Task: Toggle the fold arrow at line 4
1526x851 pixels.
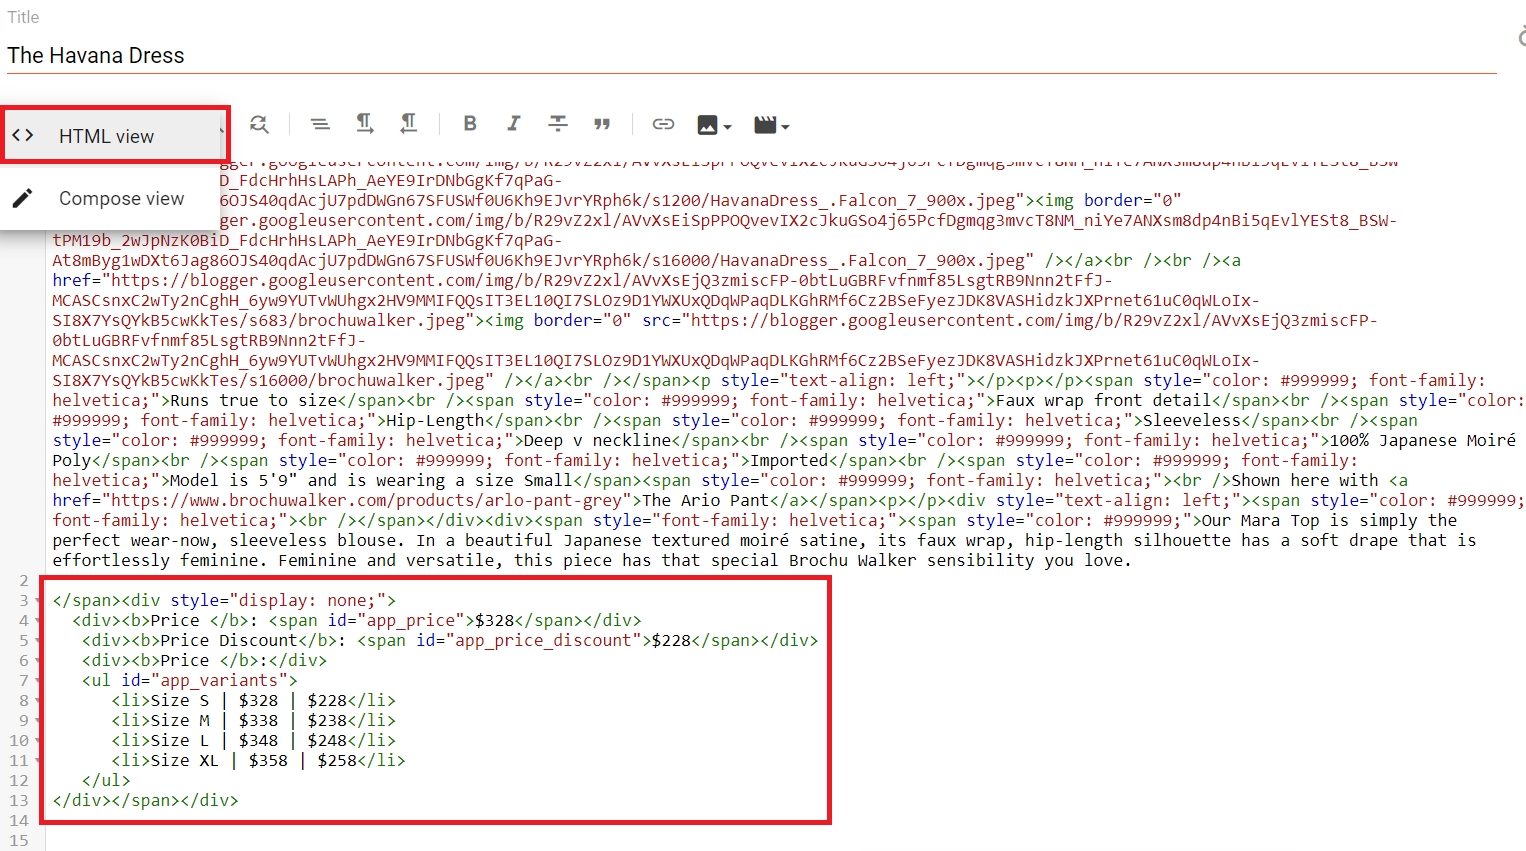Action: 38,621
